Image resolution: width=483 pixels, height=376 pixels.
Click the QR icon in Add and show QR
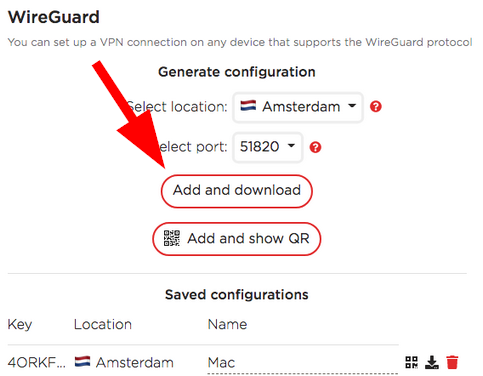pyautogui.click(x=172, y=238)
